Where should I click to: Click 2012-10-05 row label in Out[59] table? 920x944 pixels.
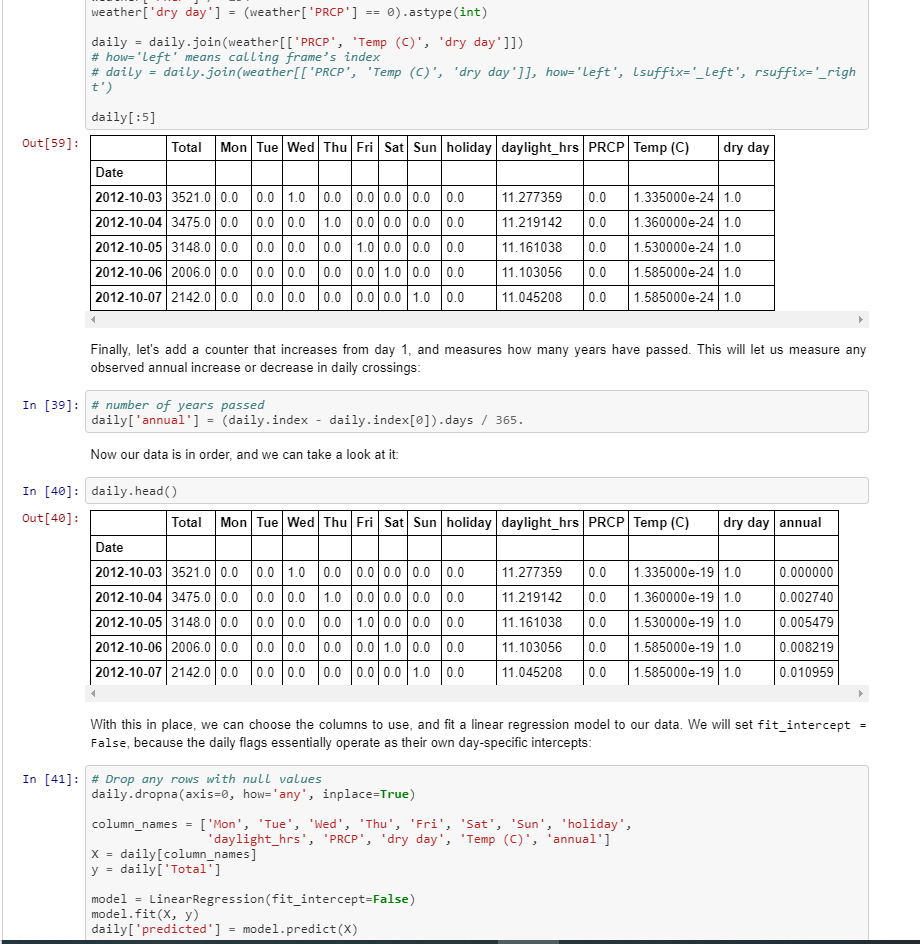pos(128,247)
